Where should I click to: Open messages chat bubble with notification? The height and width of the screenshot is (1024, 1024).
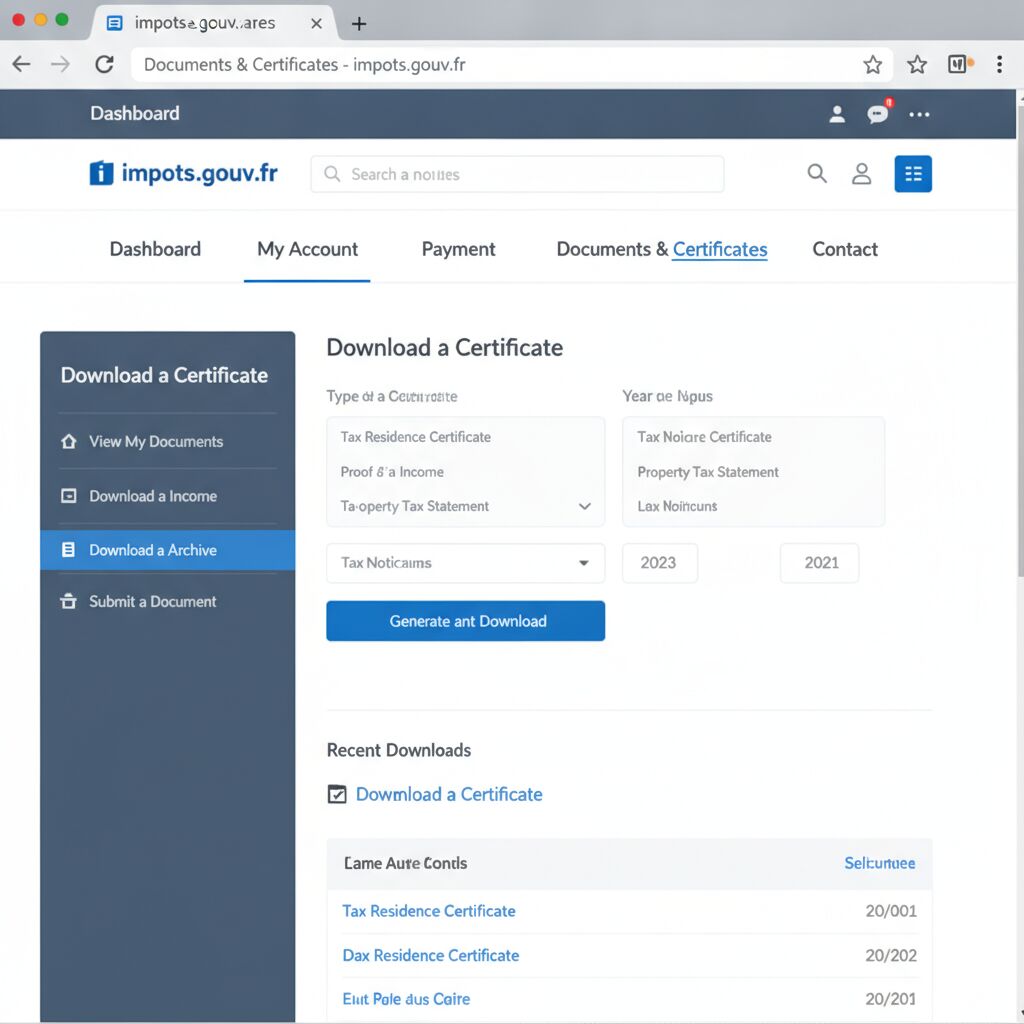878,113
